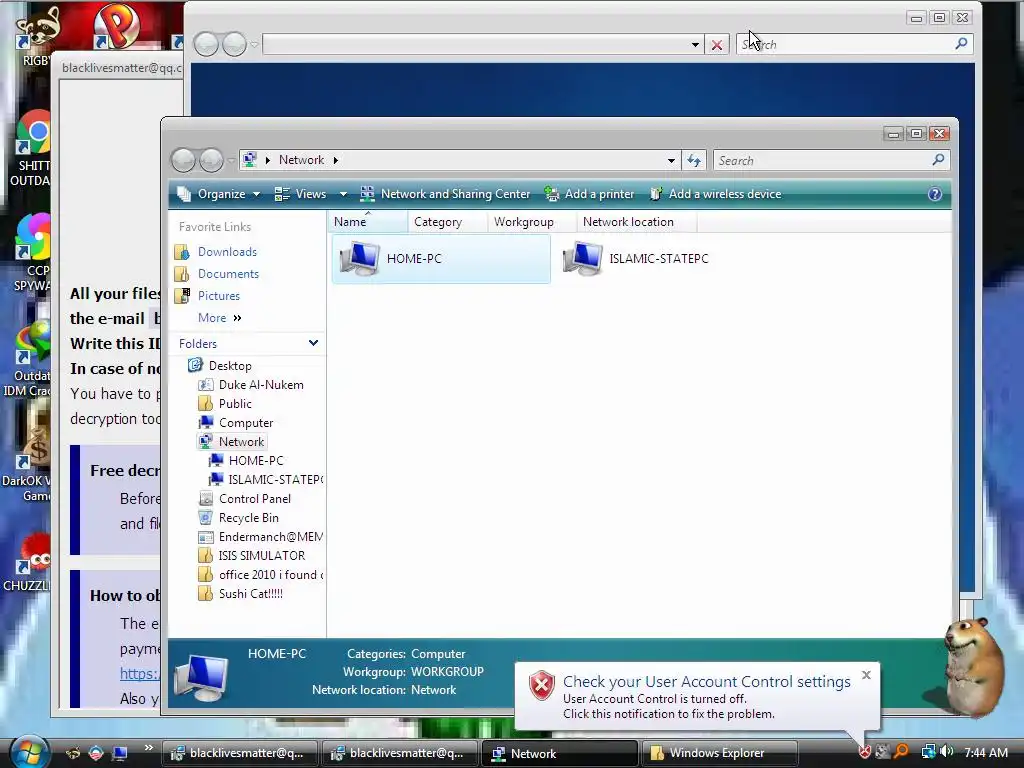
Task: Click the red shield icon in notification
Action: pyautogui.click(x=541, y=685)
